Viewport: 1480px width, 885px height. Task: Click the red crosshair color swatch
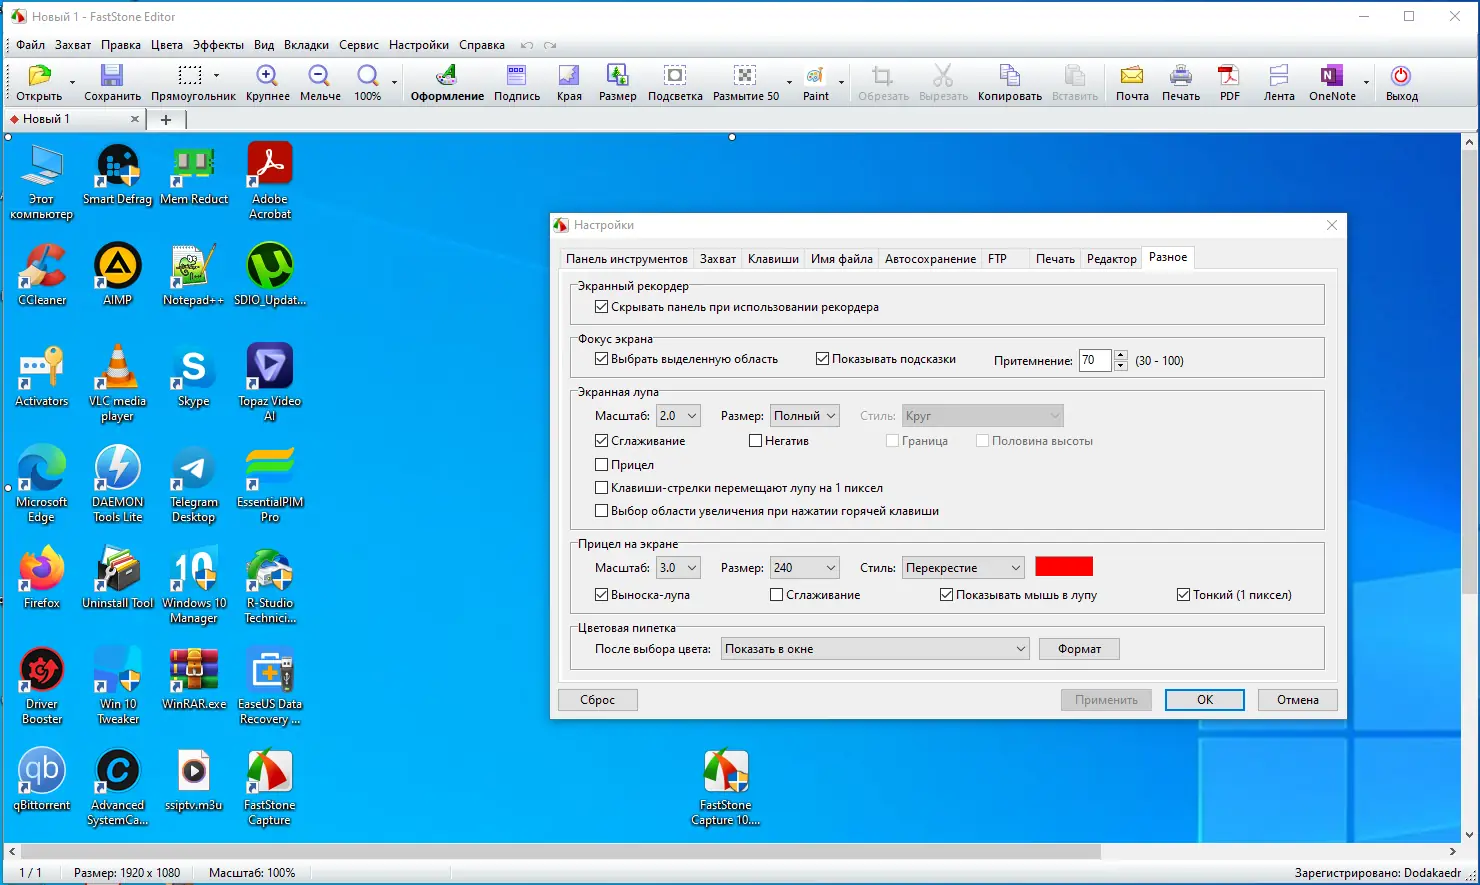coord(1064,565)
